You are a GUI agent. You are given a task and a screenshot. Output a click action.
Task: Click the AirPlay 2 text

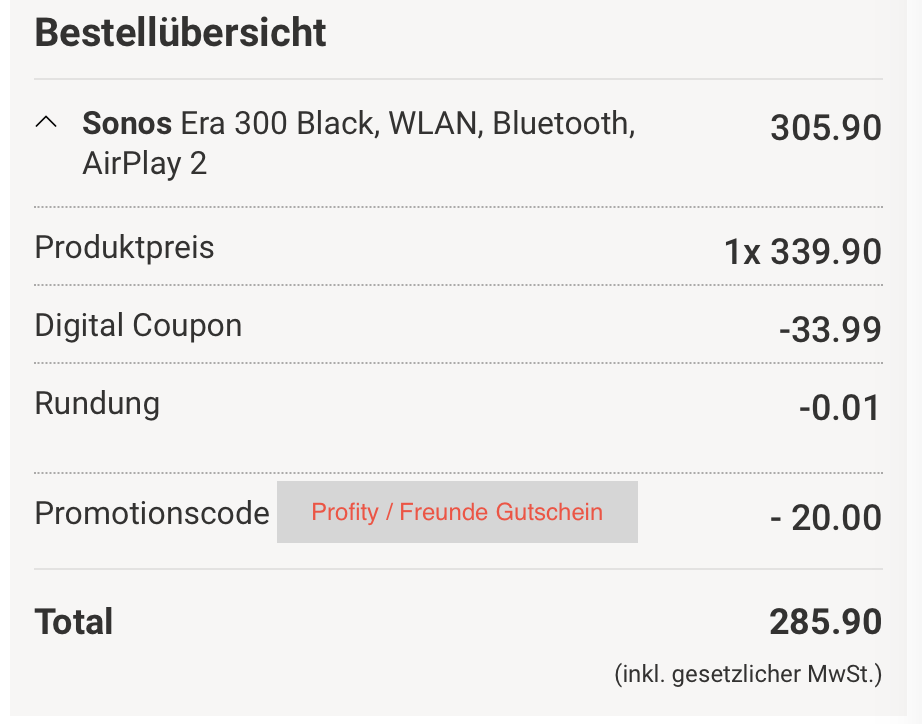click(x=144, y=163)
